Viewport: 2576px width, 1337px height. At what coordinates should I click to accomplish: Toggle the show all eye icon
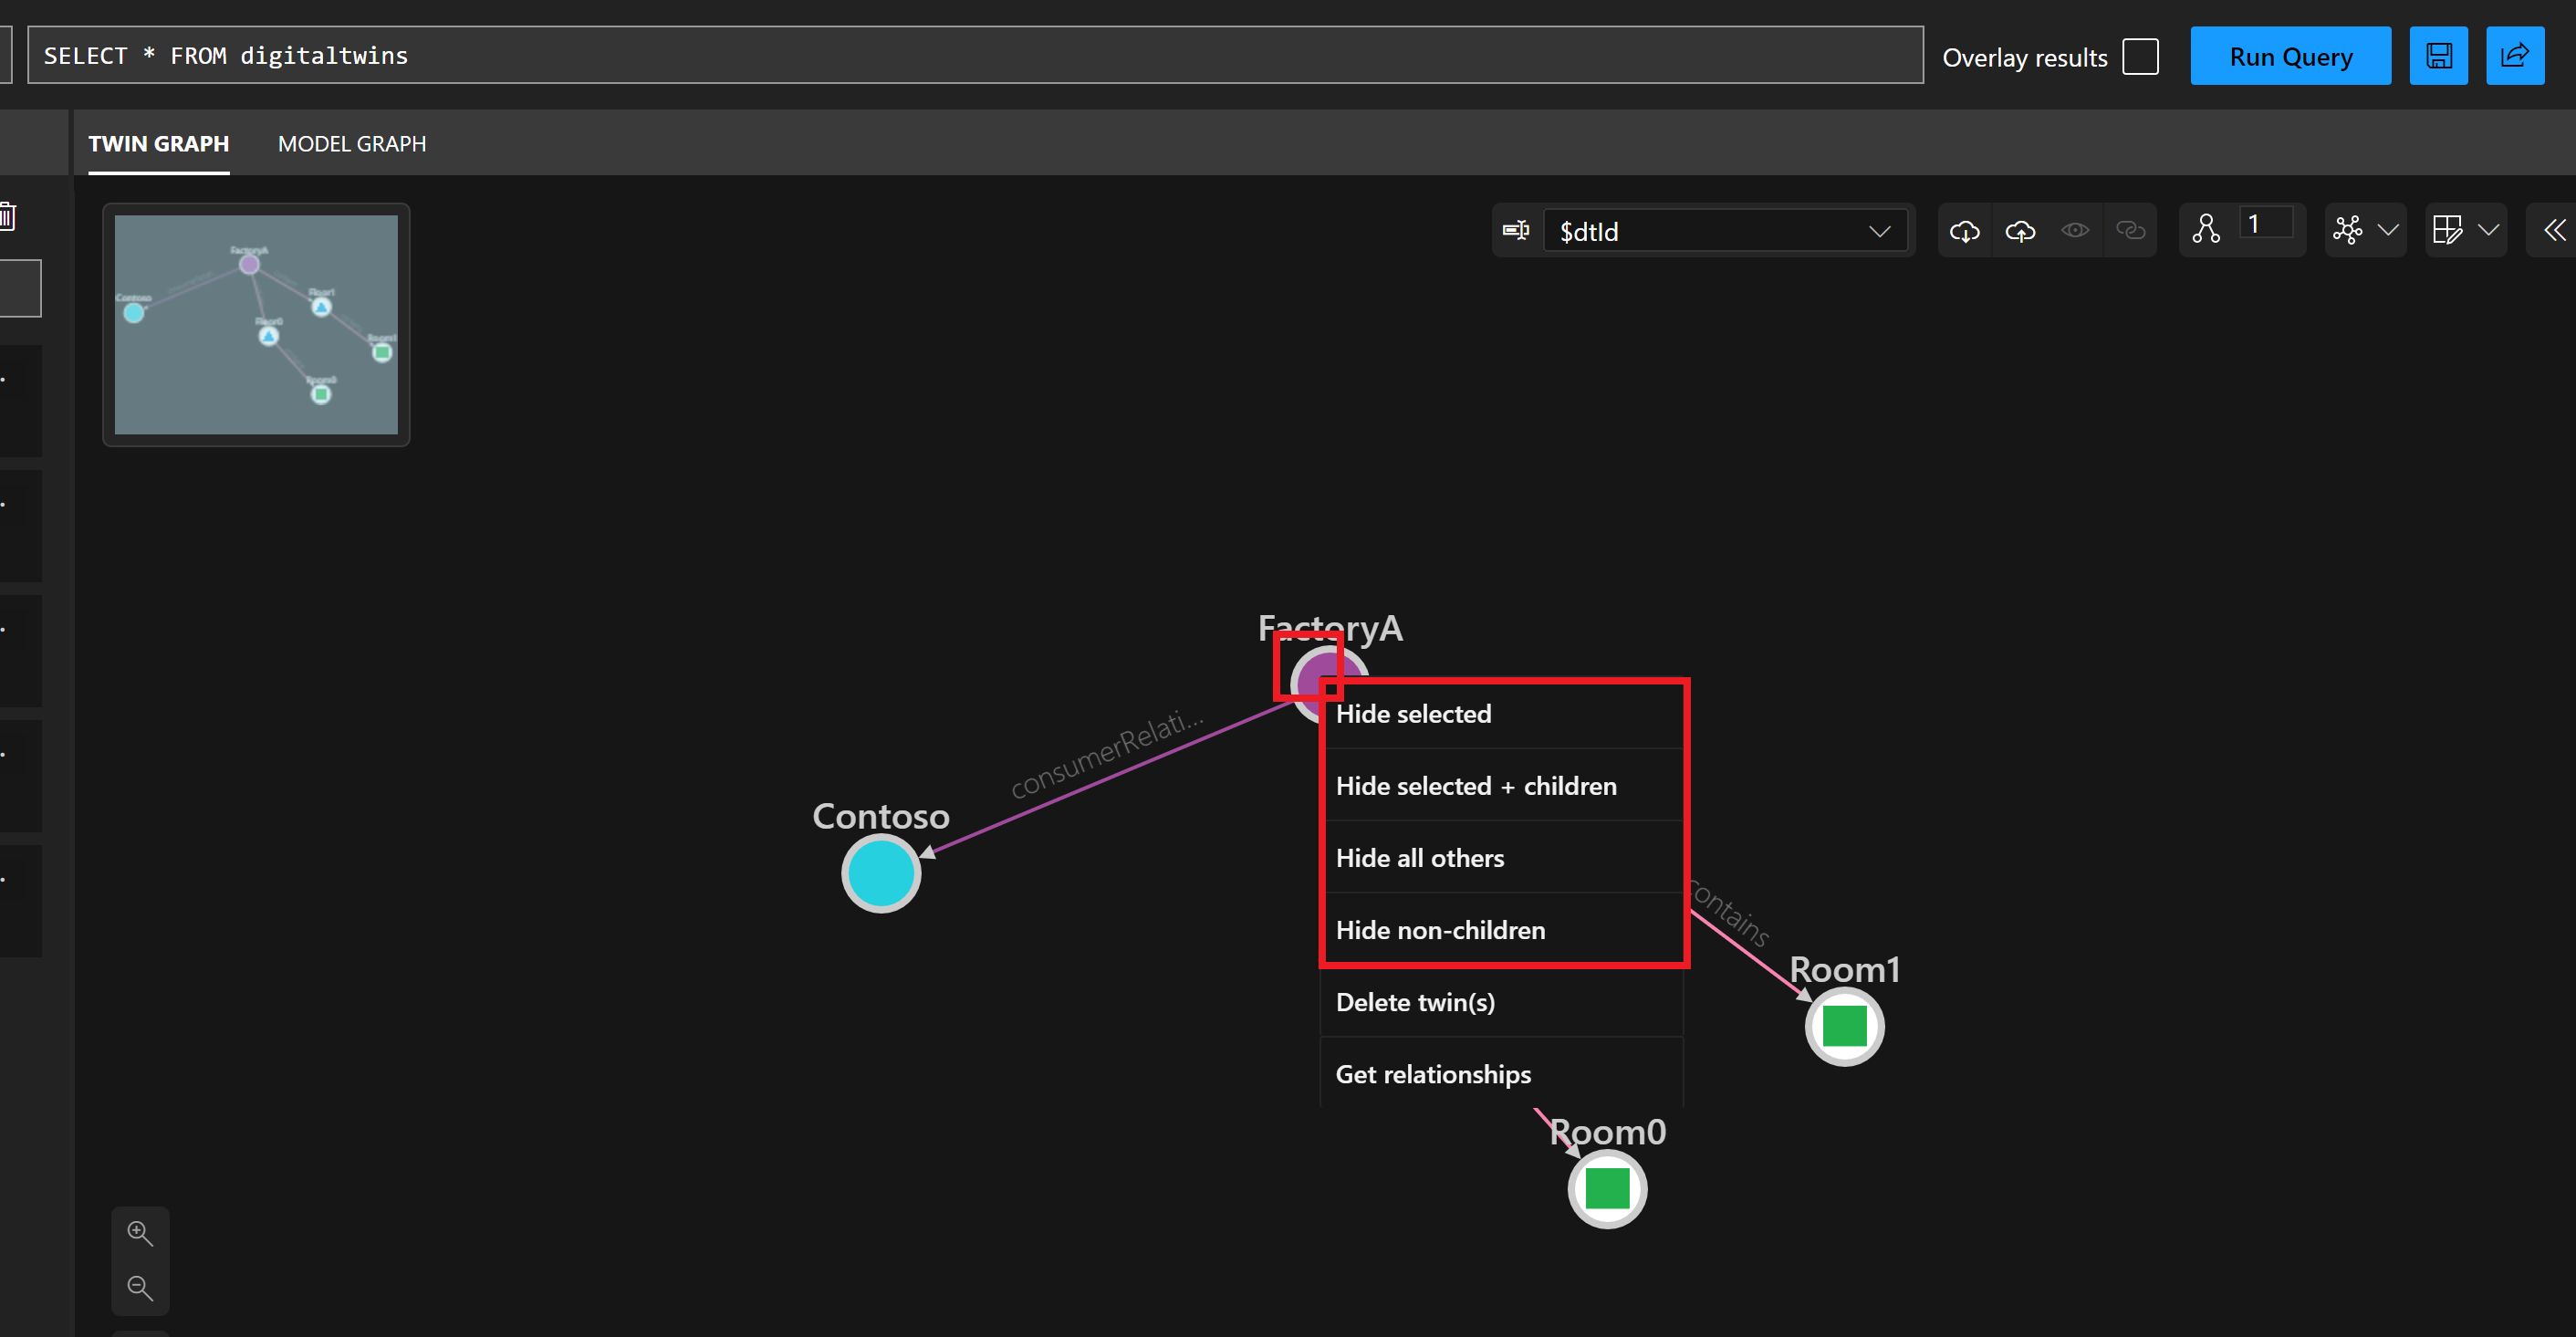coord(2074,230)
